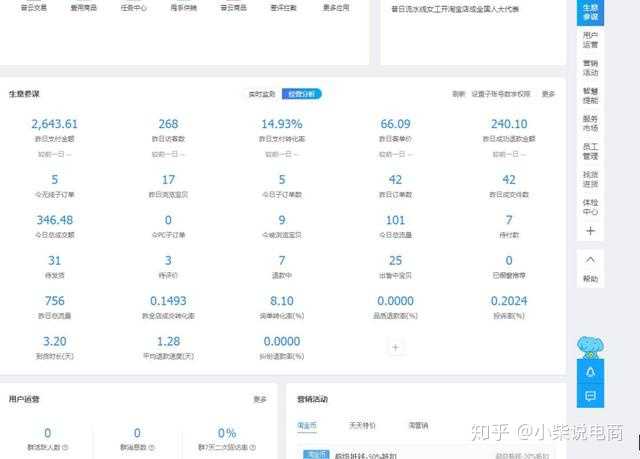Click the 25 items-on-sale value
Viewport: 640px width, 459px height.
coord(395,260)
